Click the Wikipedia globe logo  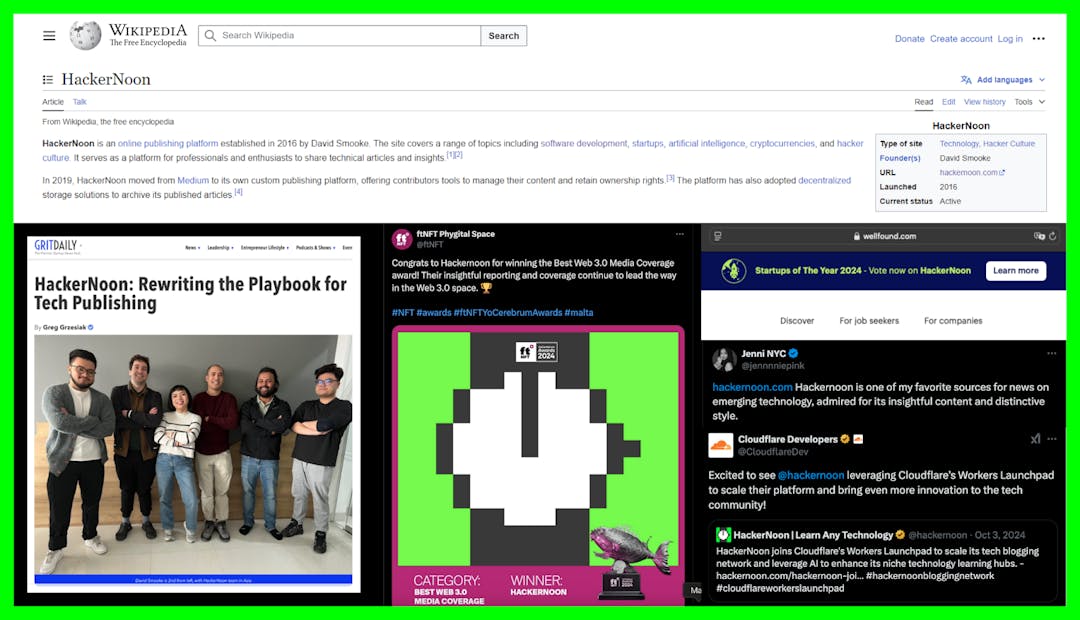[85, 36]
